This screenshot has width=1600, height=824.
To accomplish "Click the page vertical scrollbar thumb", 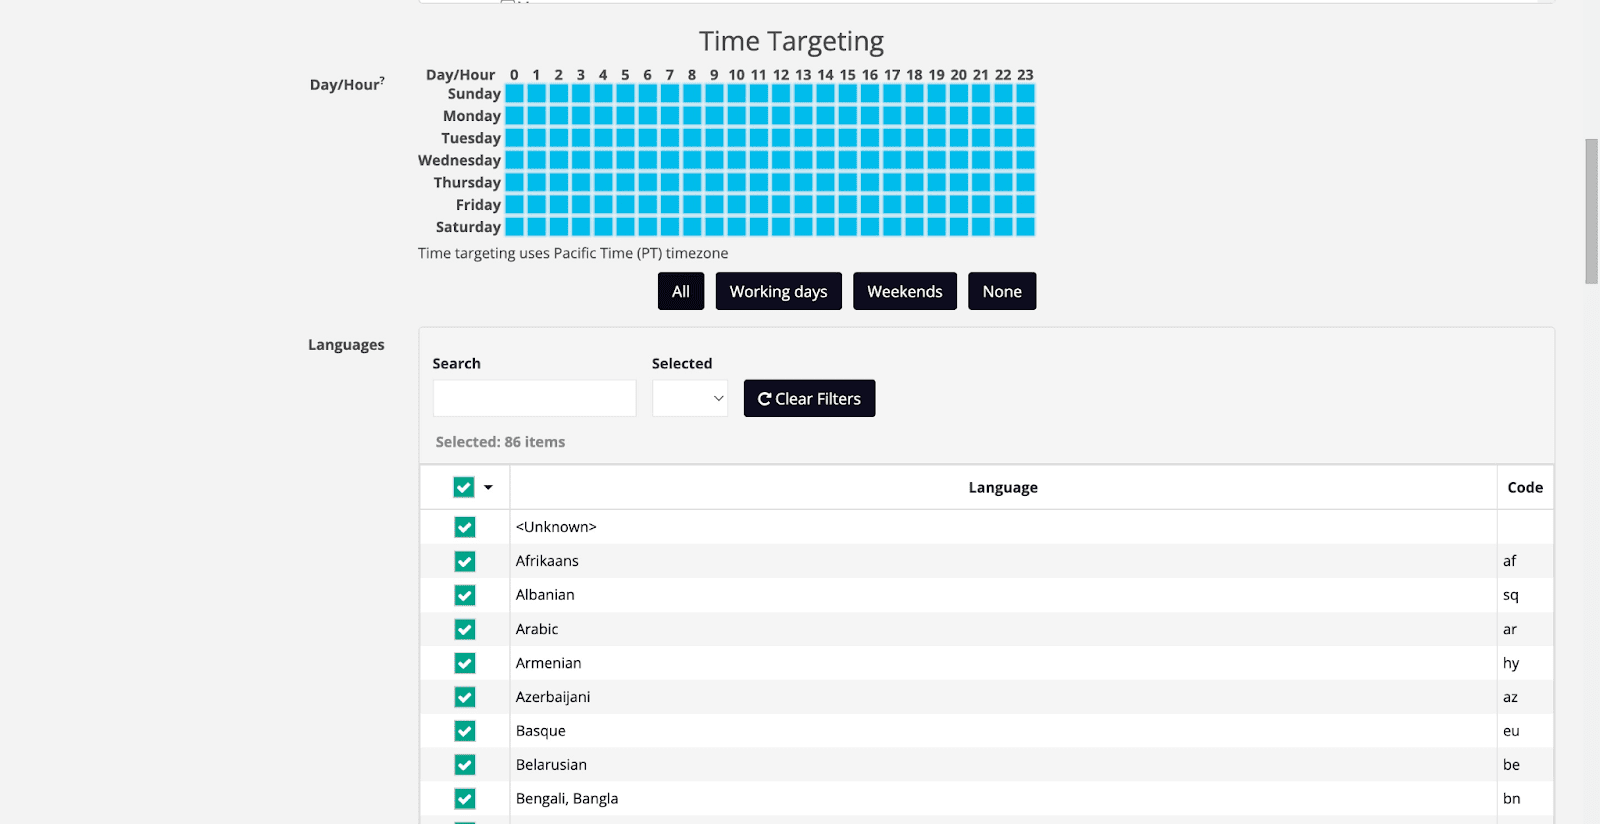I will pos(1591,211).
